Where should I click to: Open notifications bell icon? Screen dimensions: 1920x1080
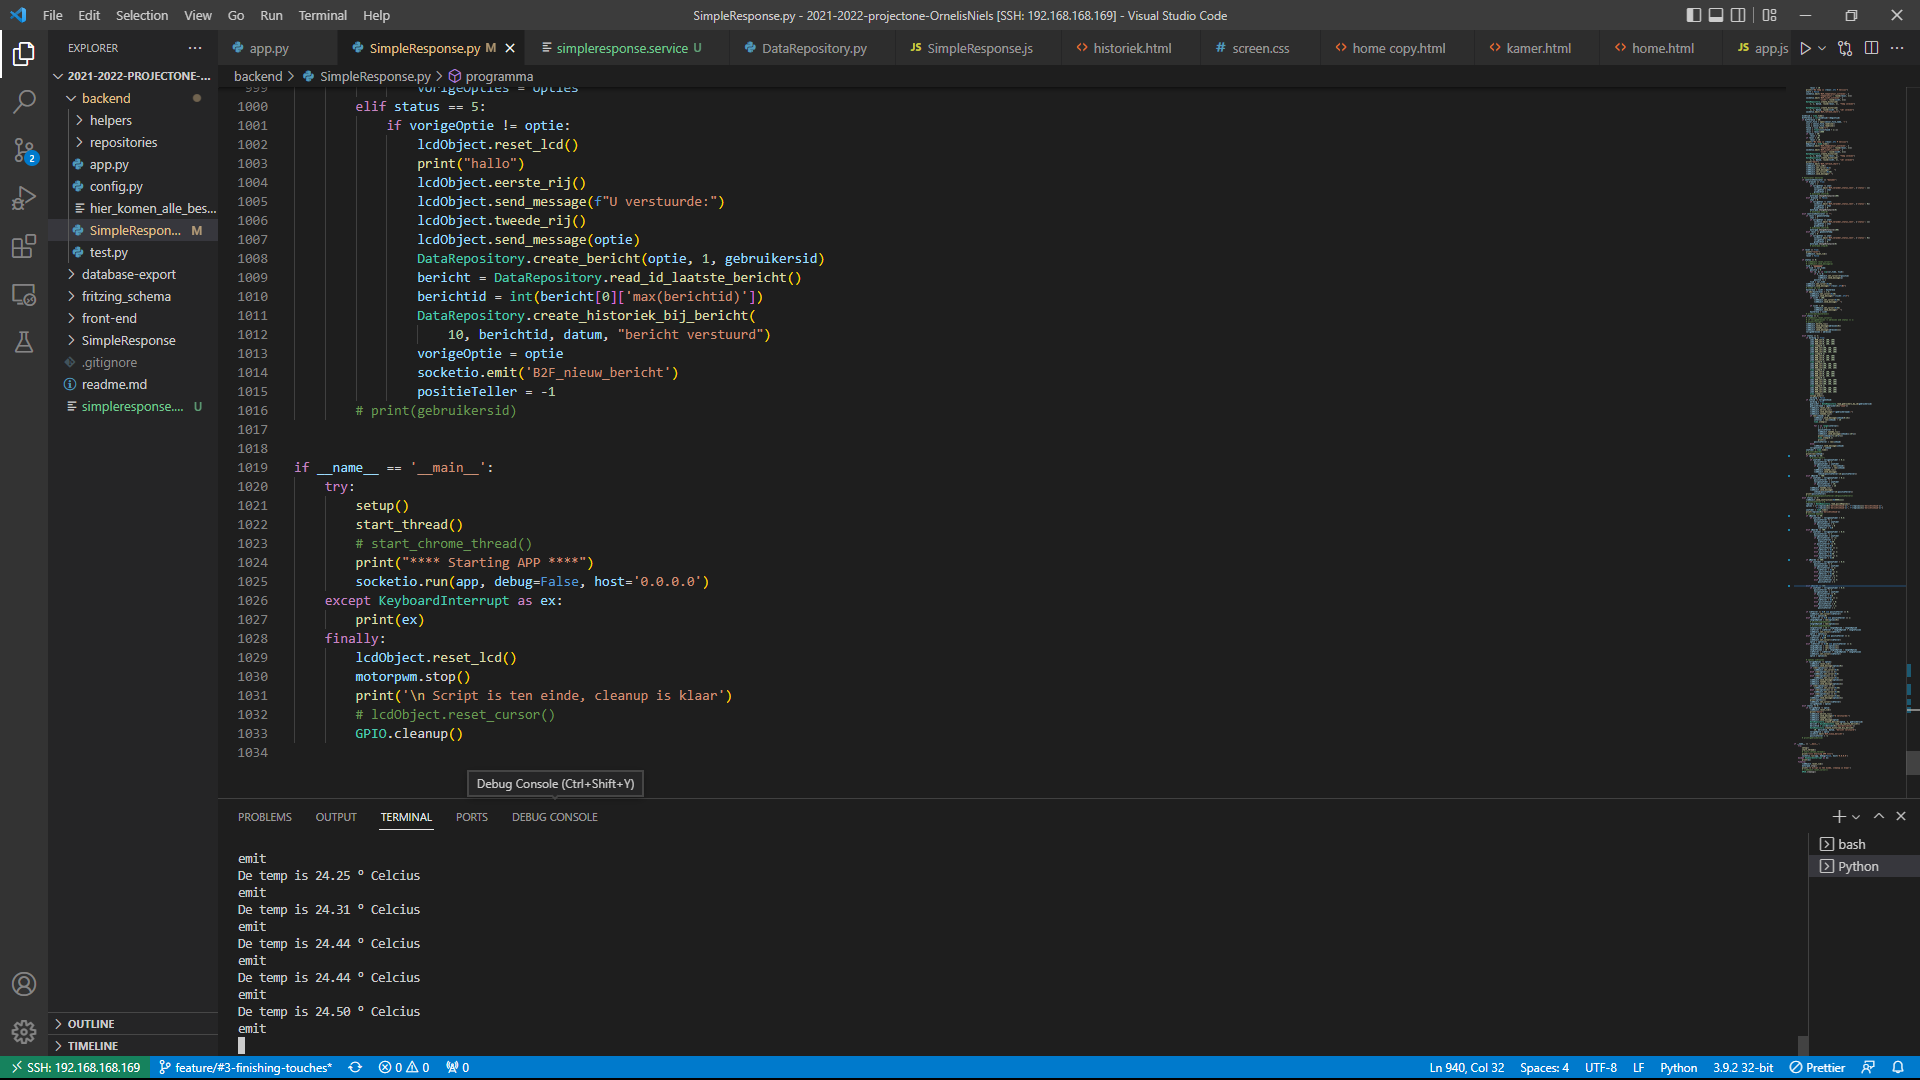[1897, 1067]
